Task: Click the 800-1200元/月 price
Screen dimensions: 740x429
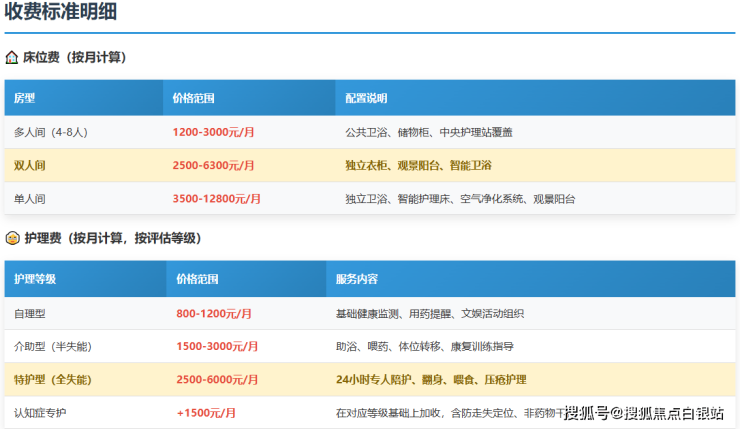Action: click(214, 313)
